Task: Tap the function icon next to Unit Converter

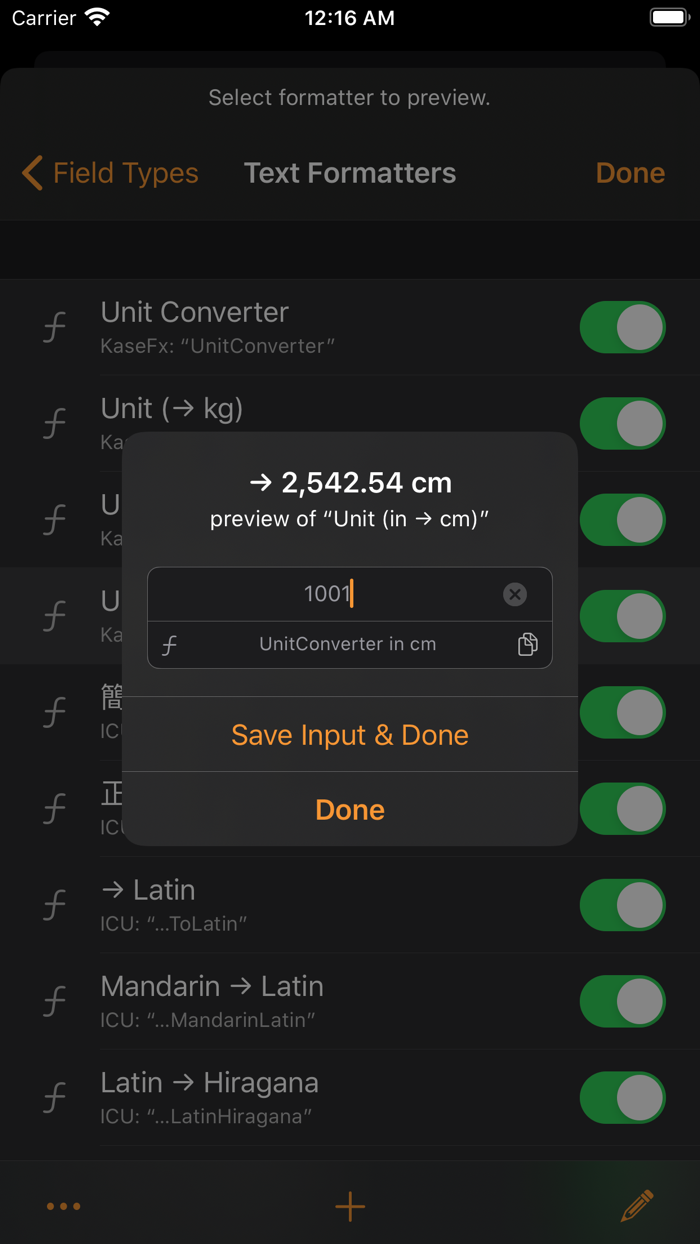Action: click(x=55, y=327)
